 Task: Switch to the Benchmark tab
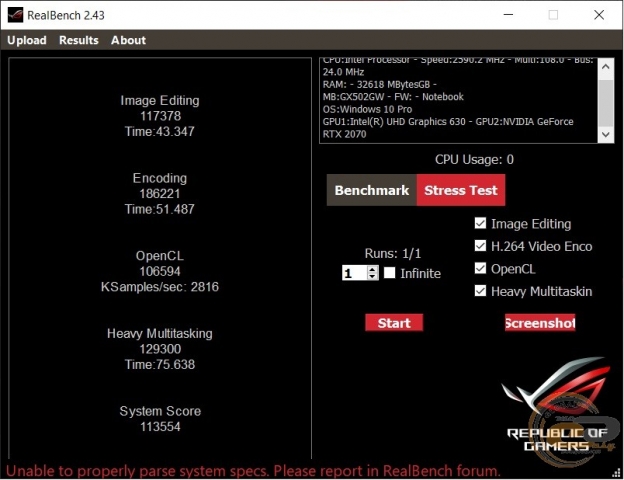pos(372,190)
